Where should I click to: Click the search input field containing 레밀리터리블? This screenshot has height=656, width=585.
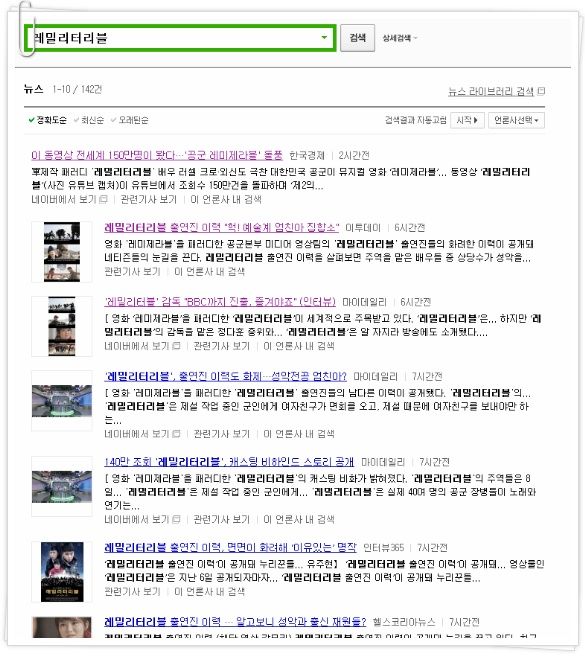click(180, 38)
